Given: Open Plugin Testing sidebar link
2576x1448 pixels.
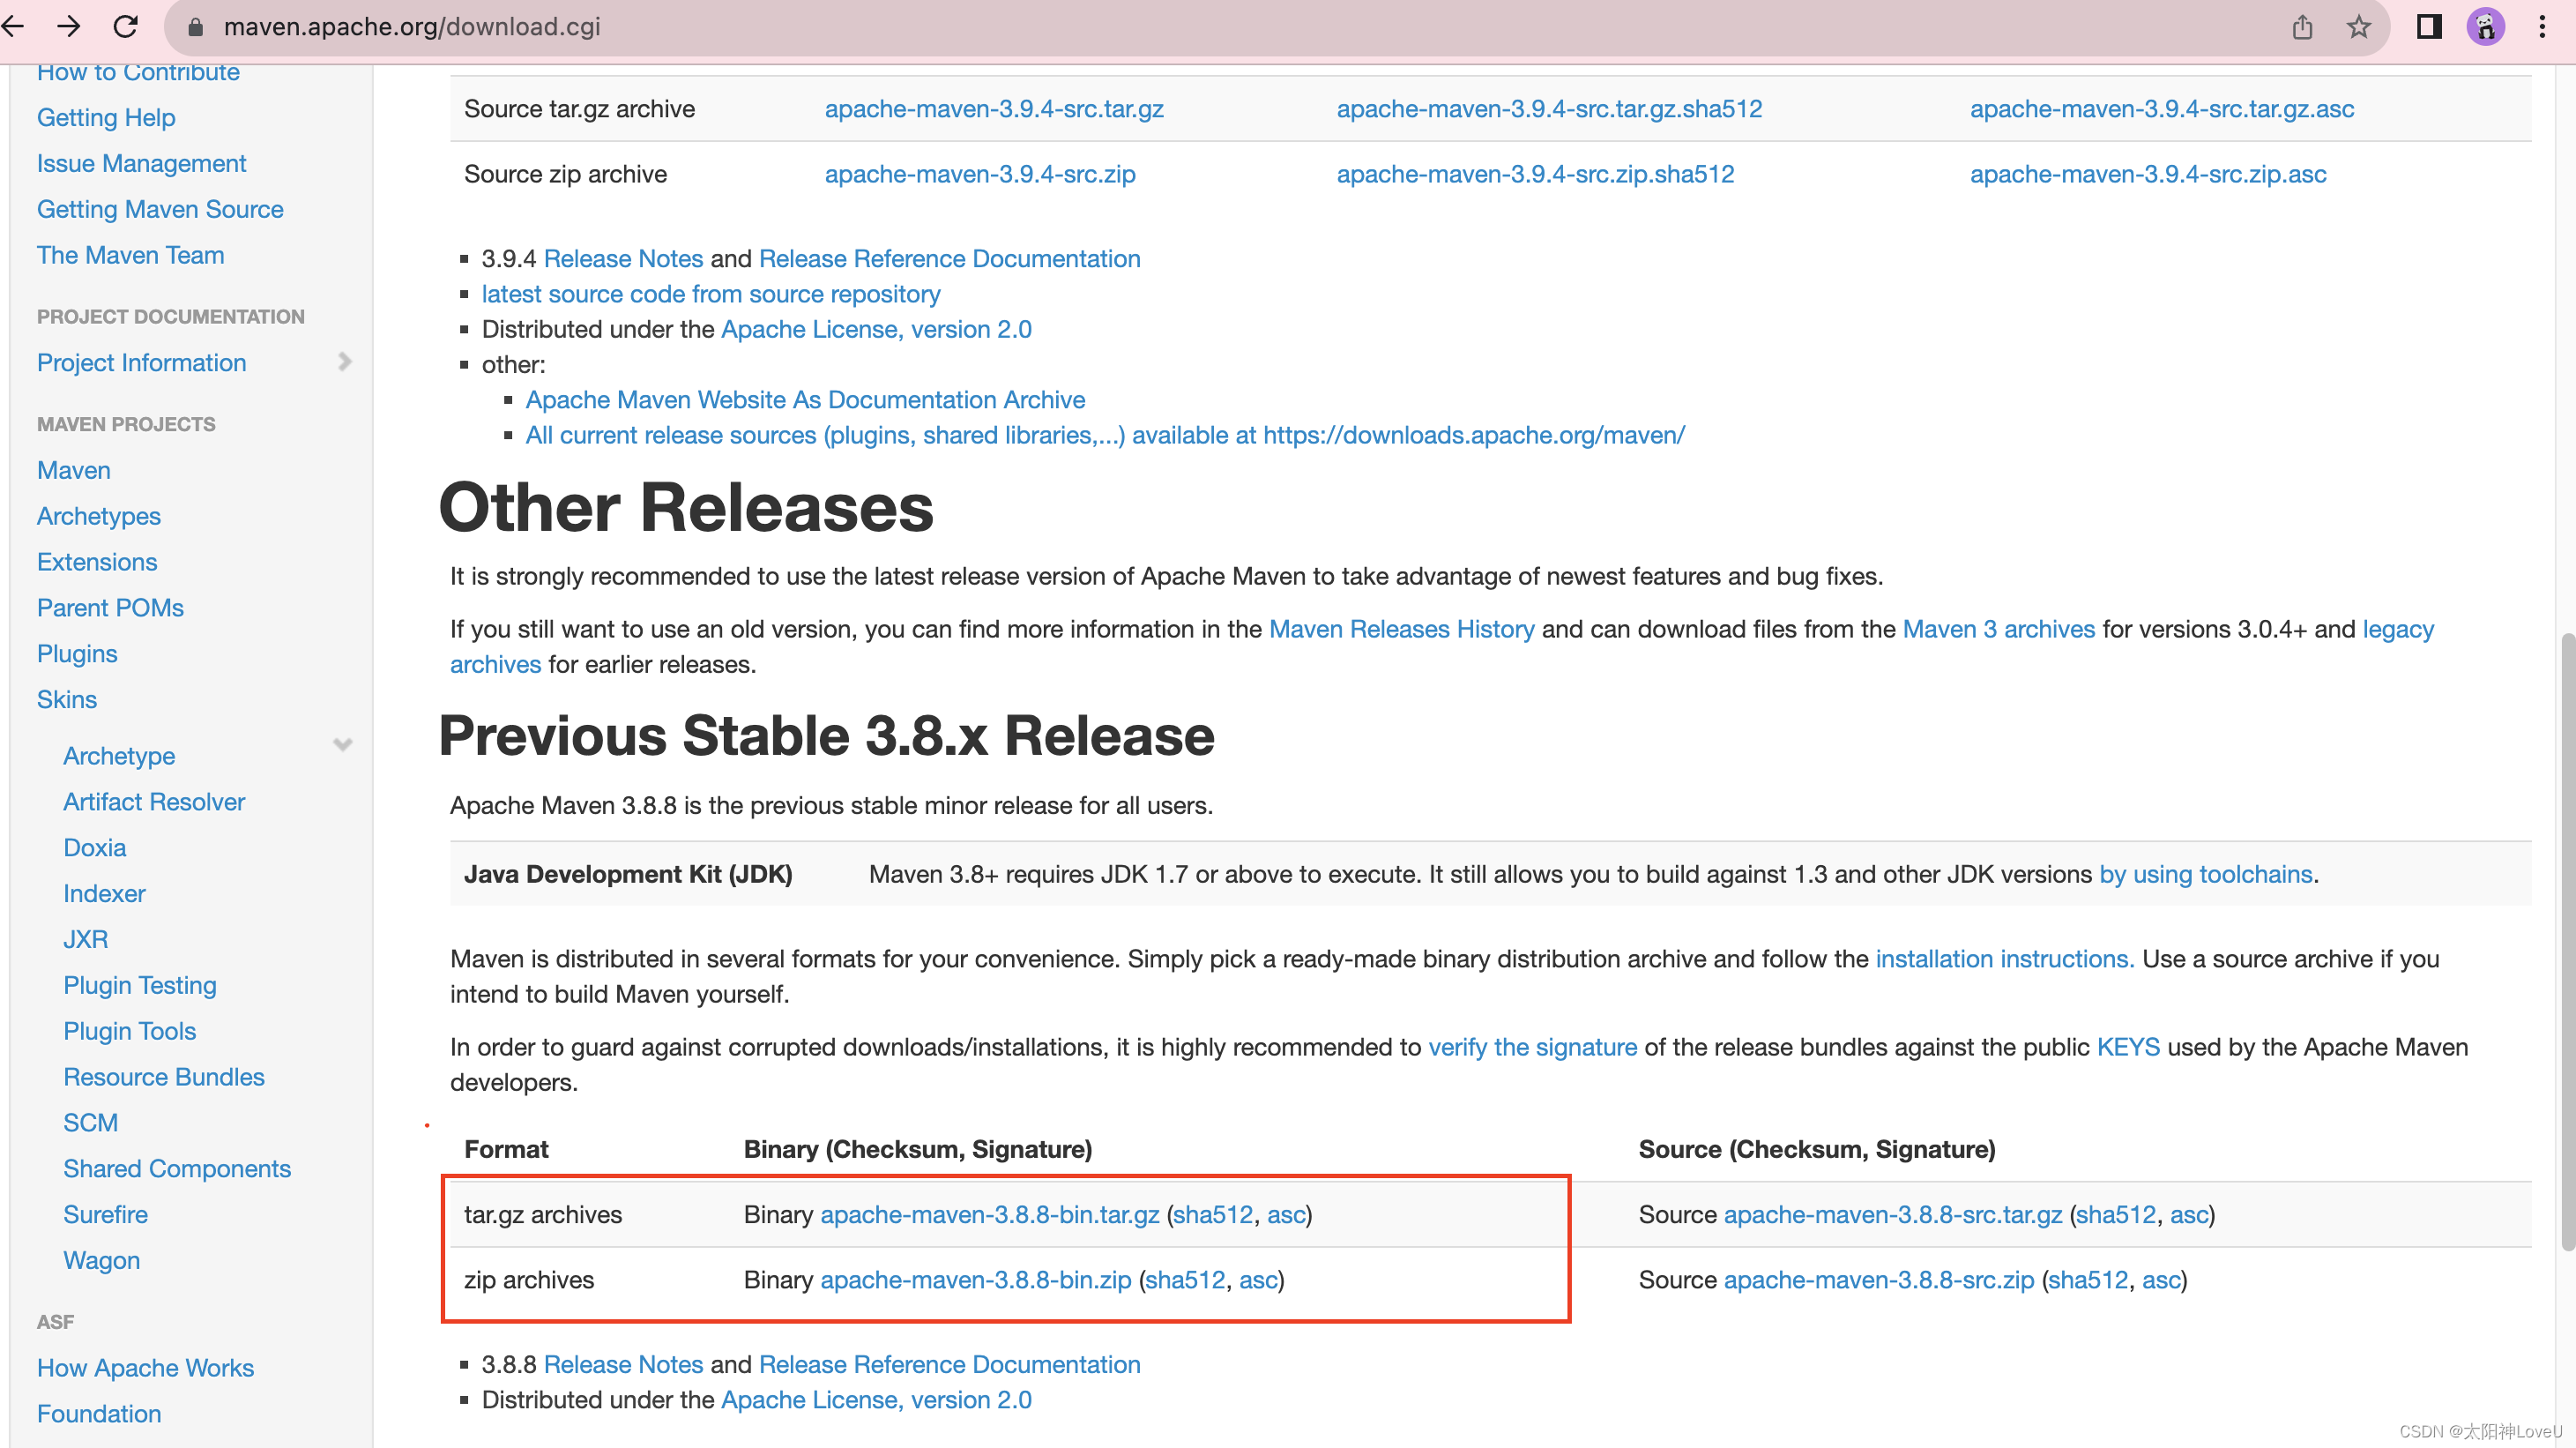Looking at the screenshot, I should click(139, 986).
